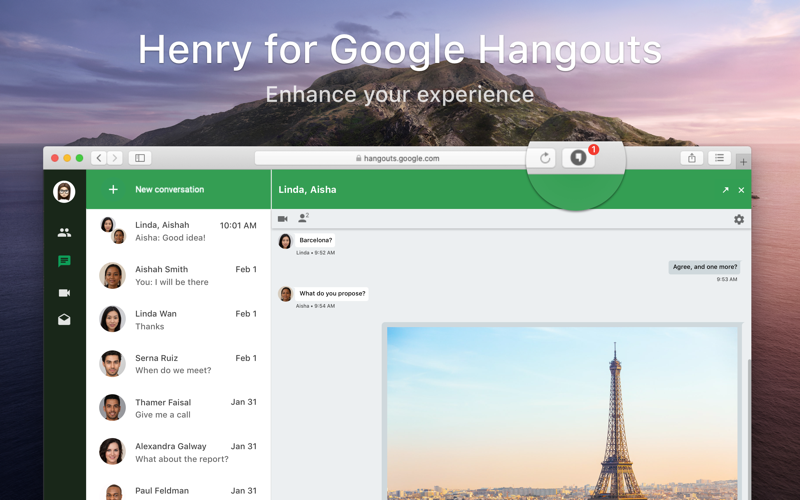
Task: Open the invites envelope icon in sidebar
Action: pos(64,319)
